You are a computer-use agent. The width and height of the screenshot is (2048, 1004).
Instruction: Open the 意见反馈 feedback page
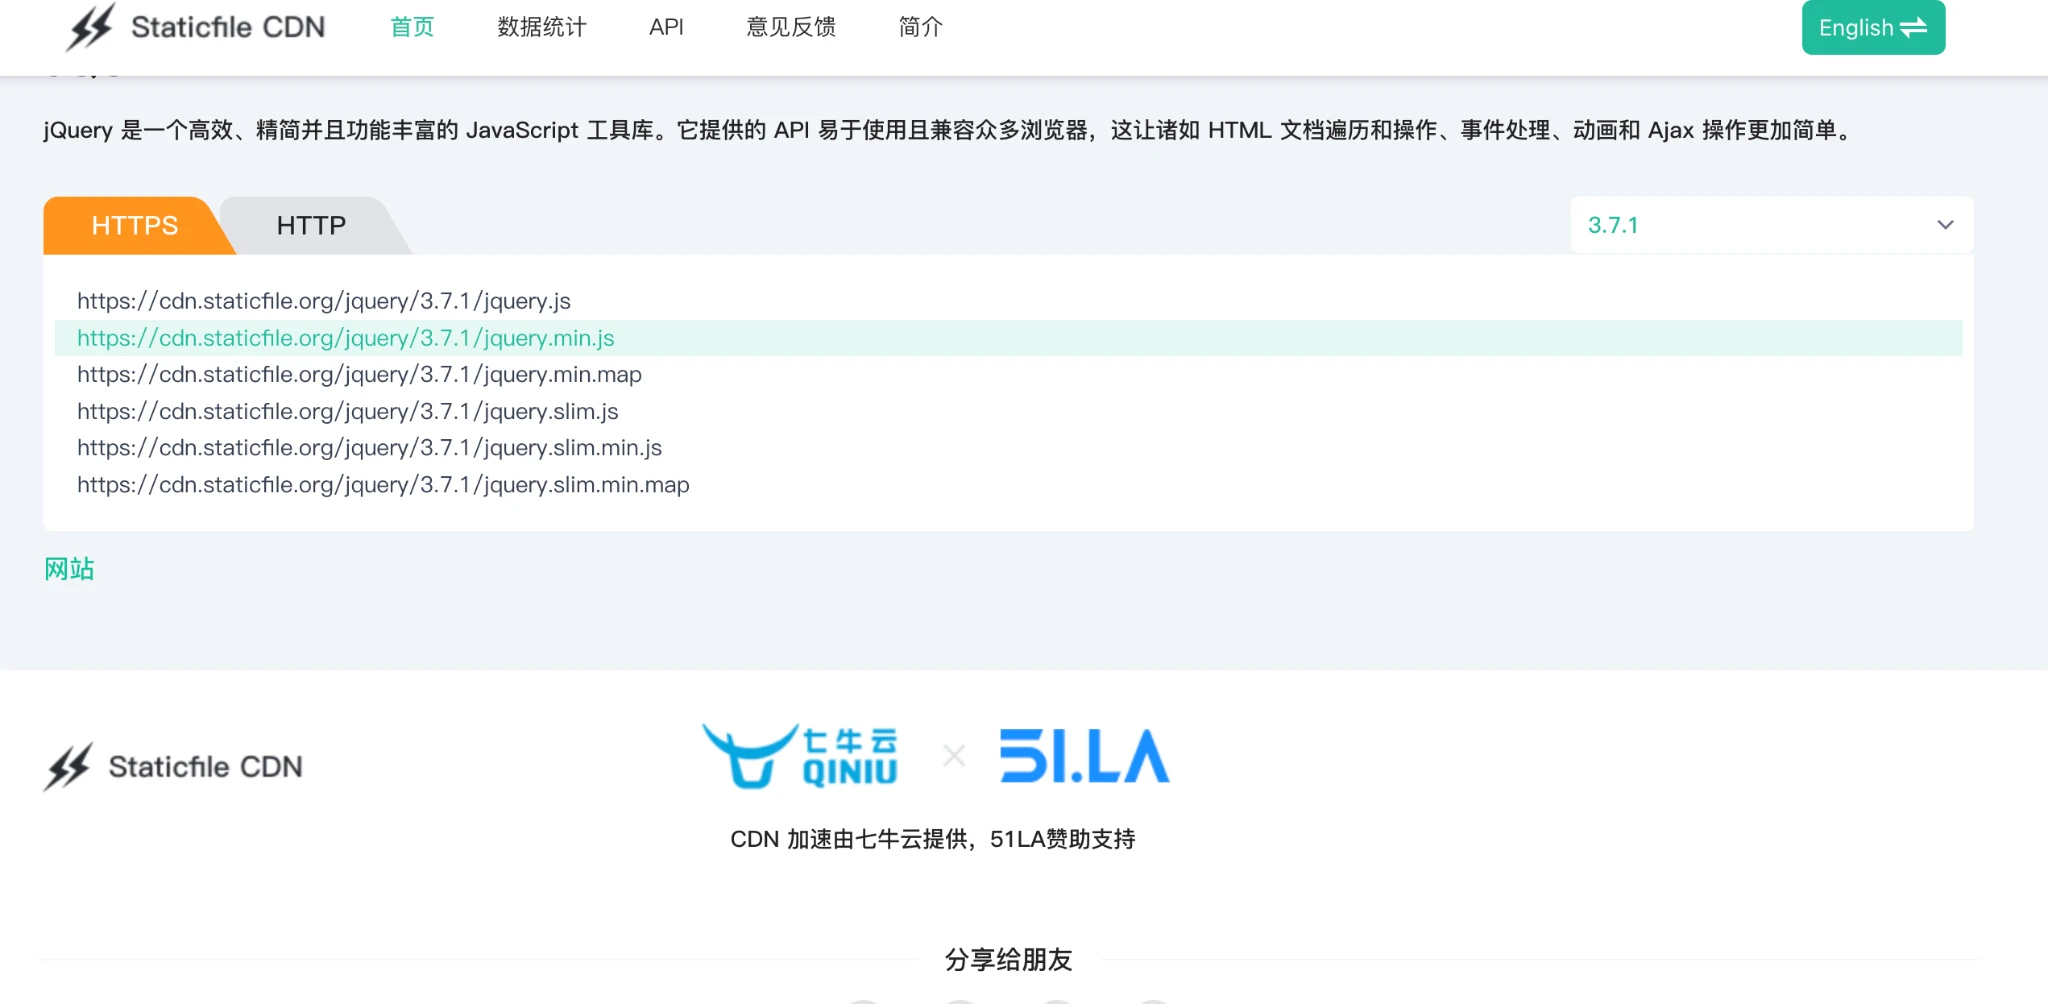(791, 27)
